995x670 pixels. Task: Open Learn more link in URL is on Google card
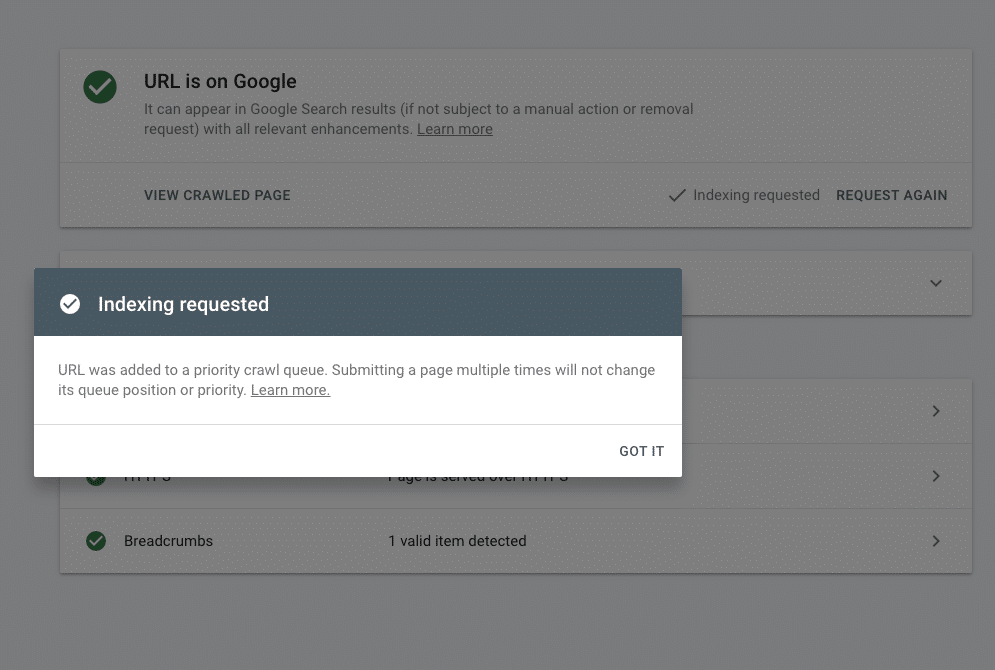(454, 129)
